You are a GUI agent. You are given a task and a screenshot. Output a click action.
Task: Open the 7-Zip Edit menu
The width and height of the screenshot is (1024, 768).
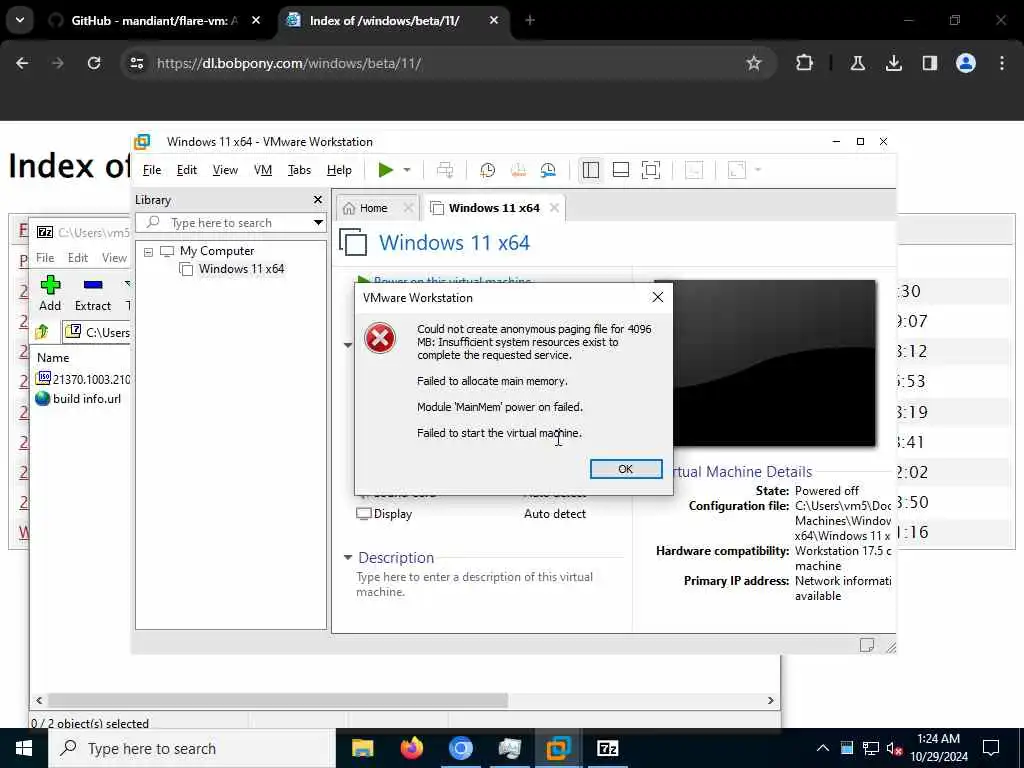(78, 258)
